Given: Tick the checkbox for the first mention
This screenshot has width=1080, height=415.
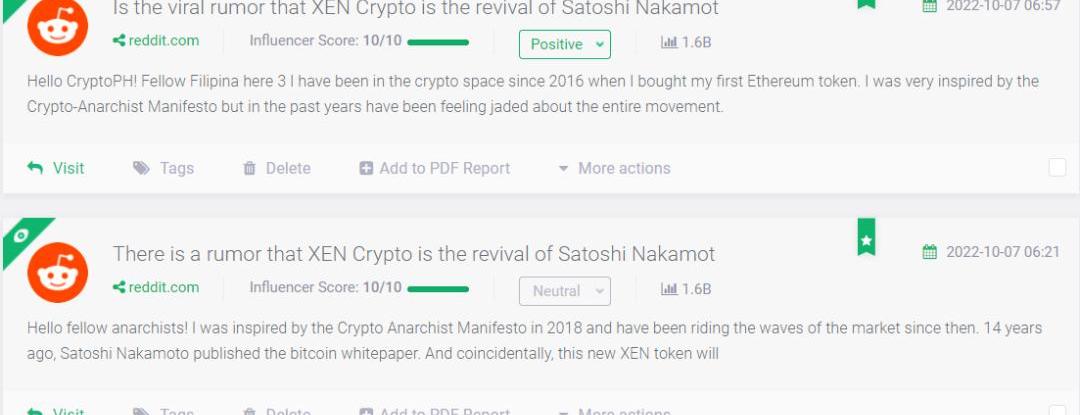Looking at the screenshot, I should [1057, 167].
